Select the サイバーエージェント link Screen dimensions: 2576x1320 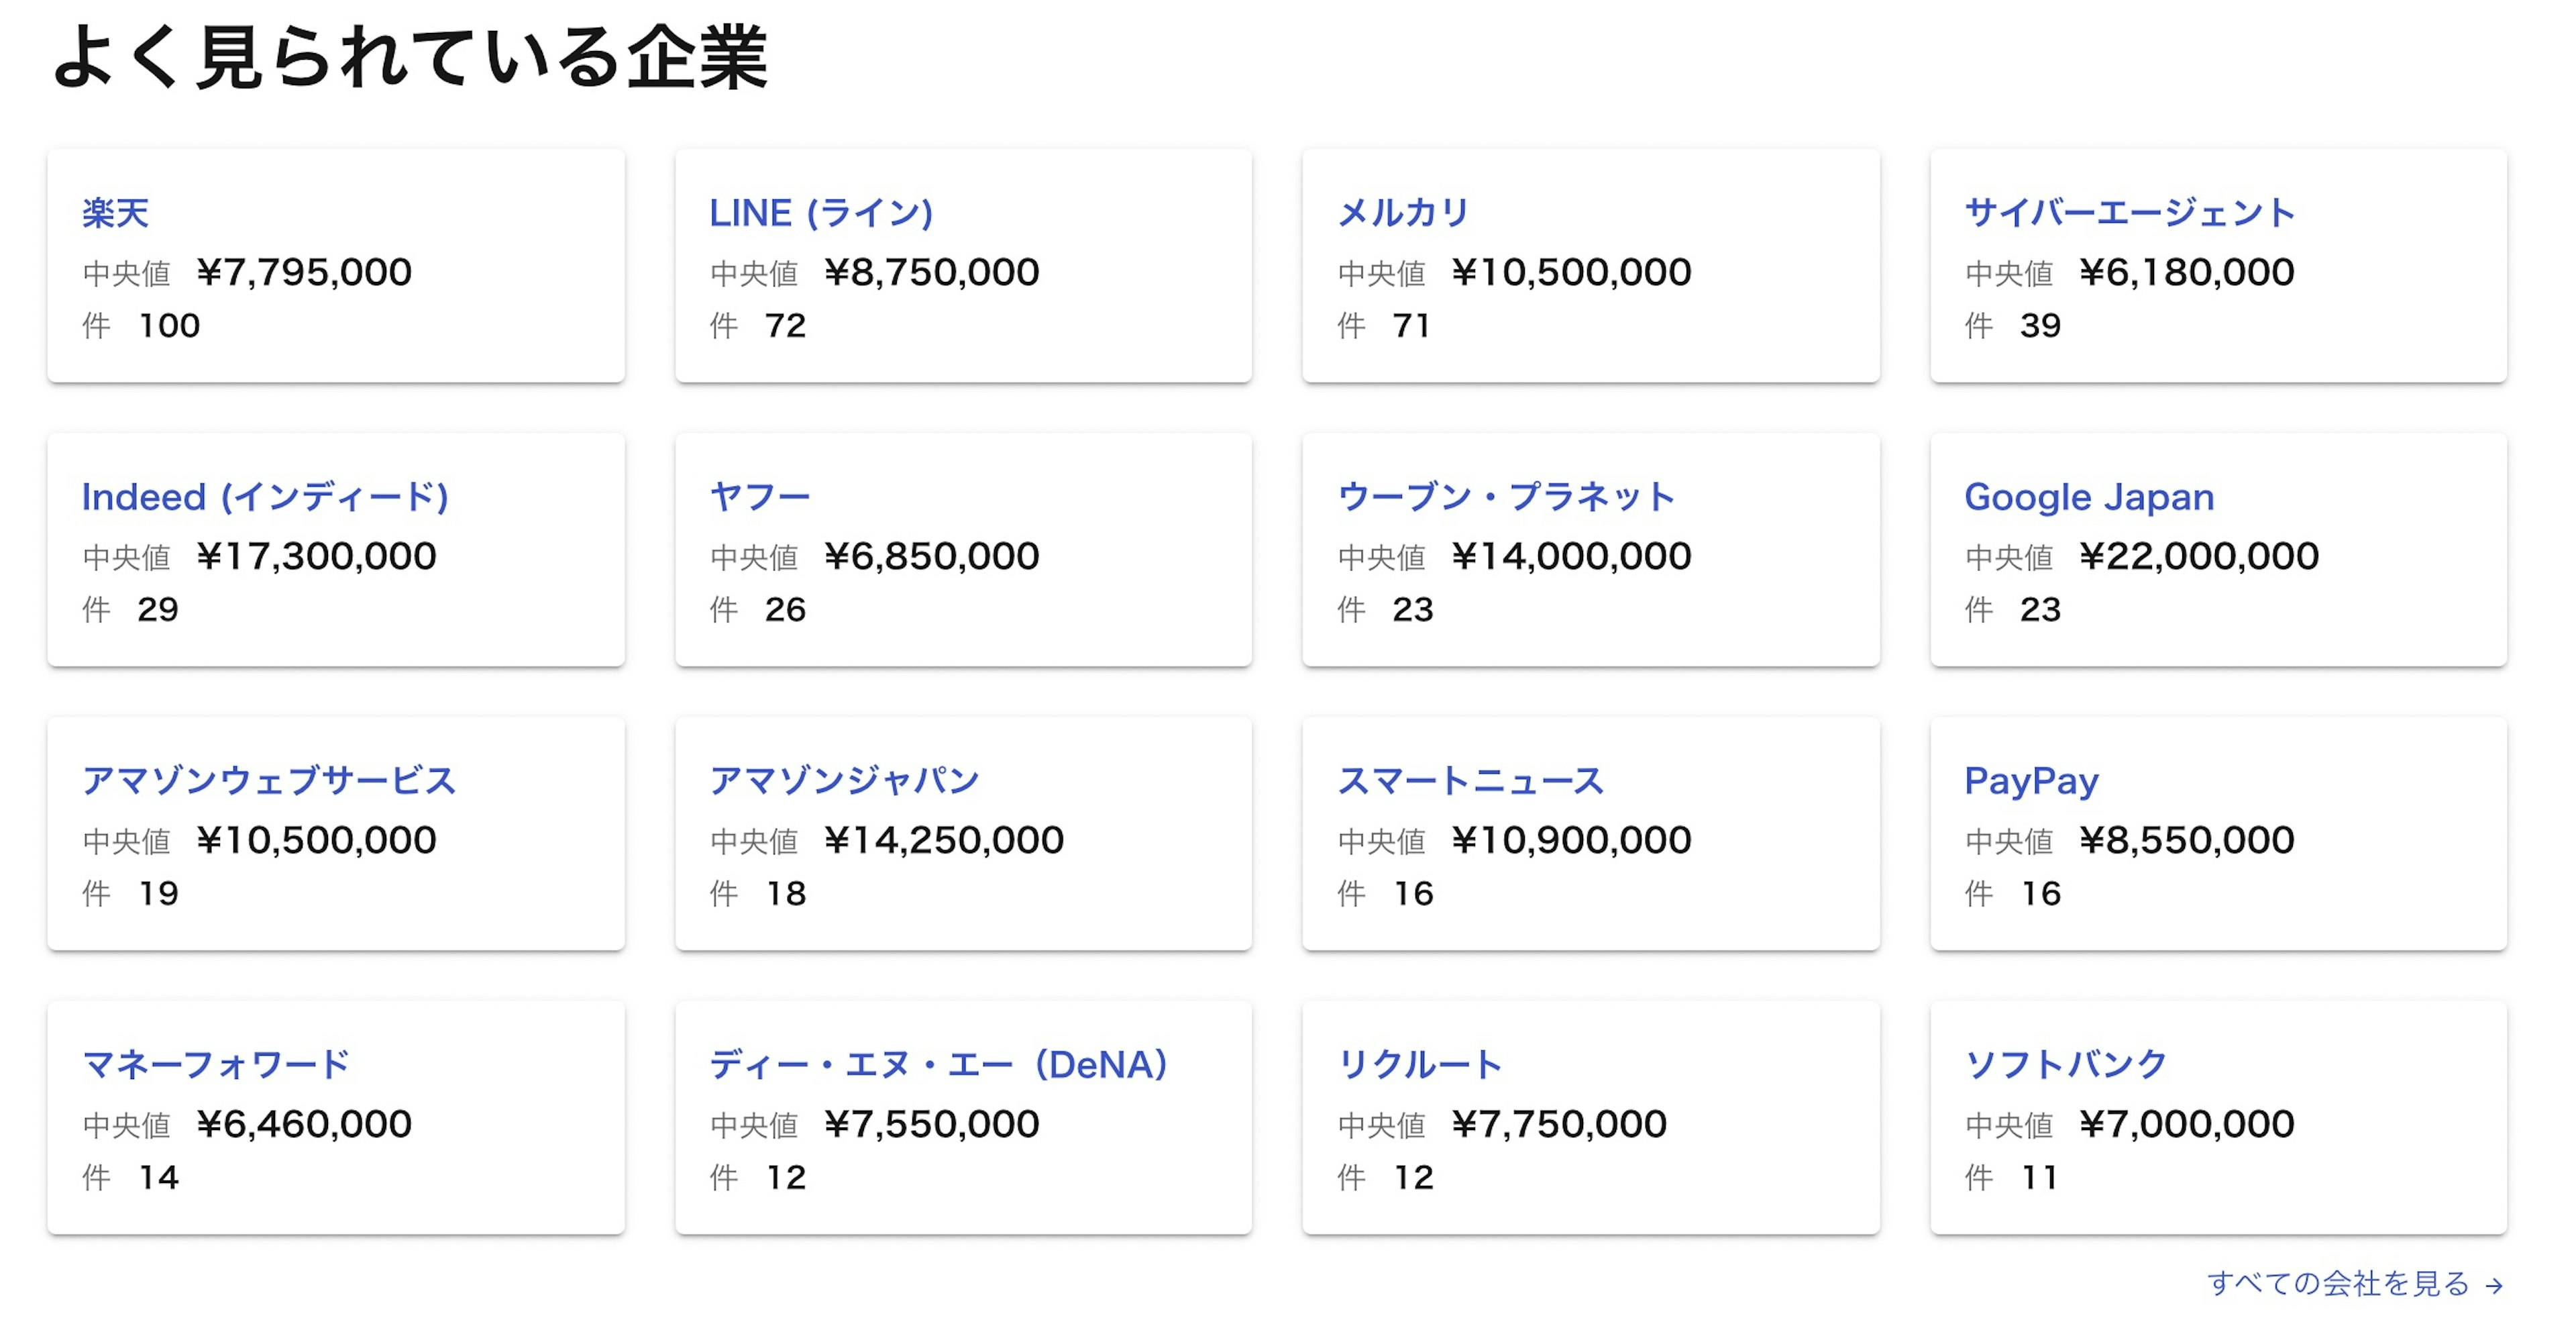coord(2129,213)
